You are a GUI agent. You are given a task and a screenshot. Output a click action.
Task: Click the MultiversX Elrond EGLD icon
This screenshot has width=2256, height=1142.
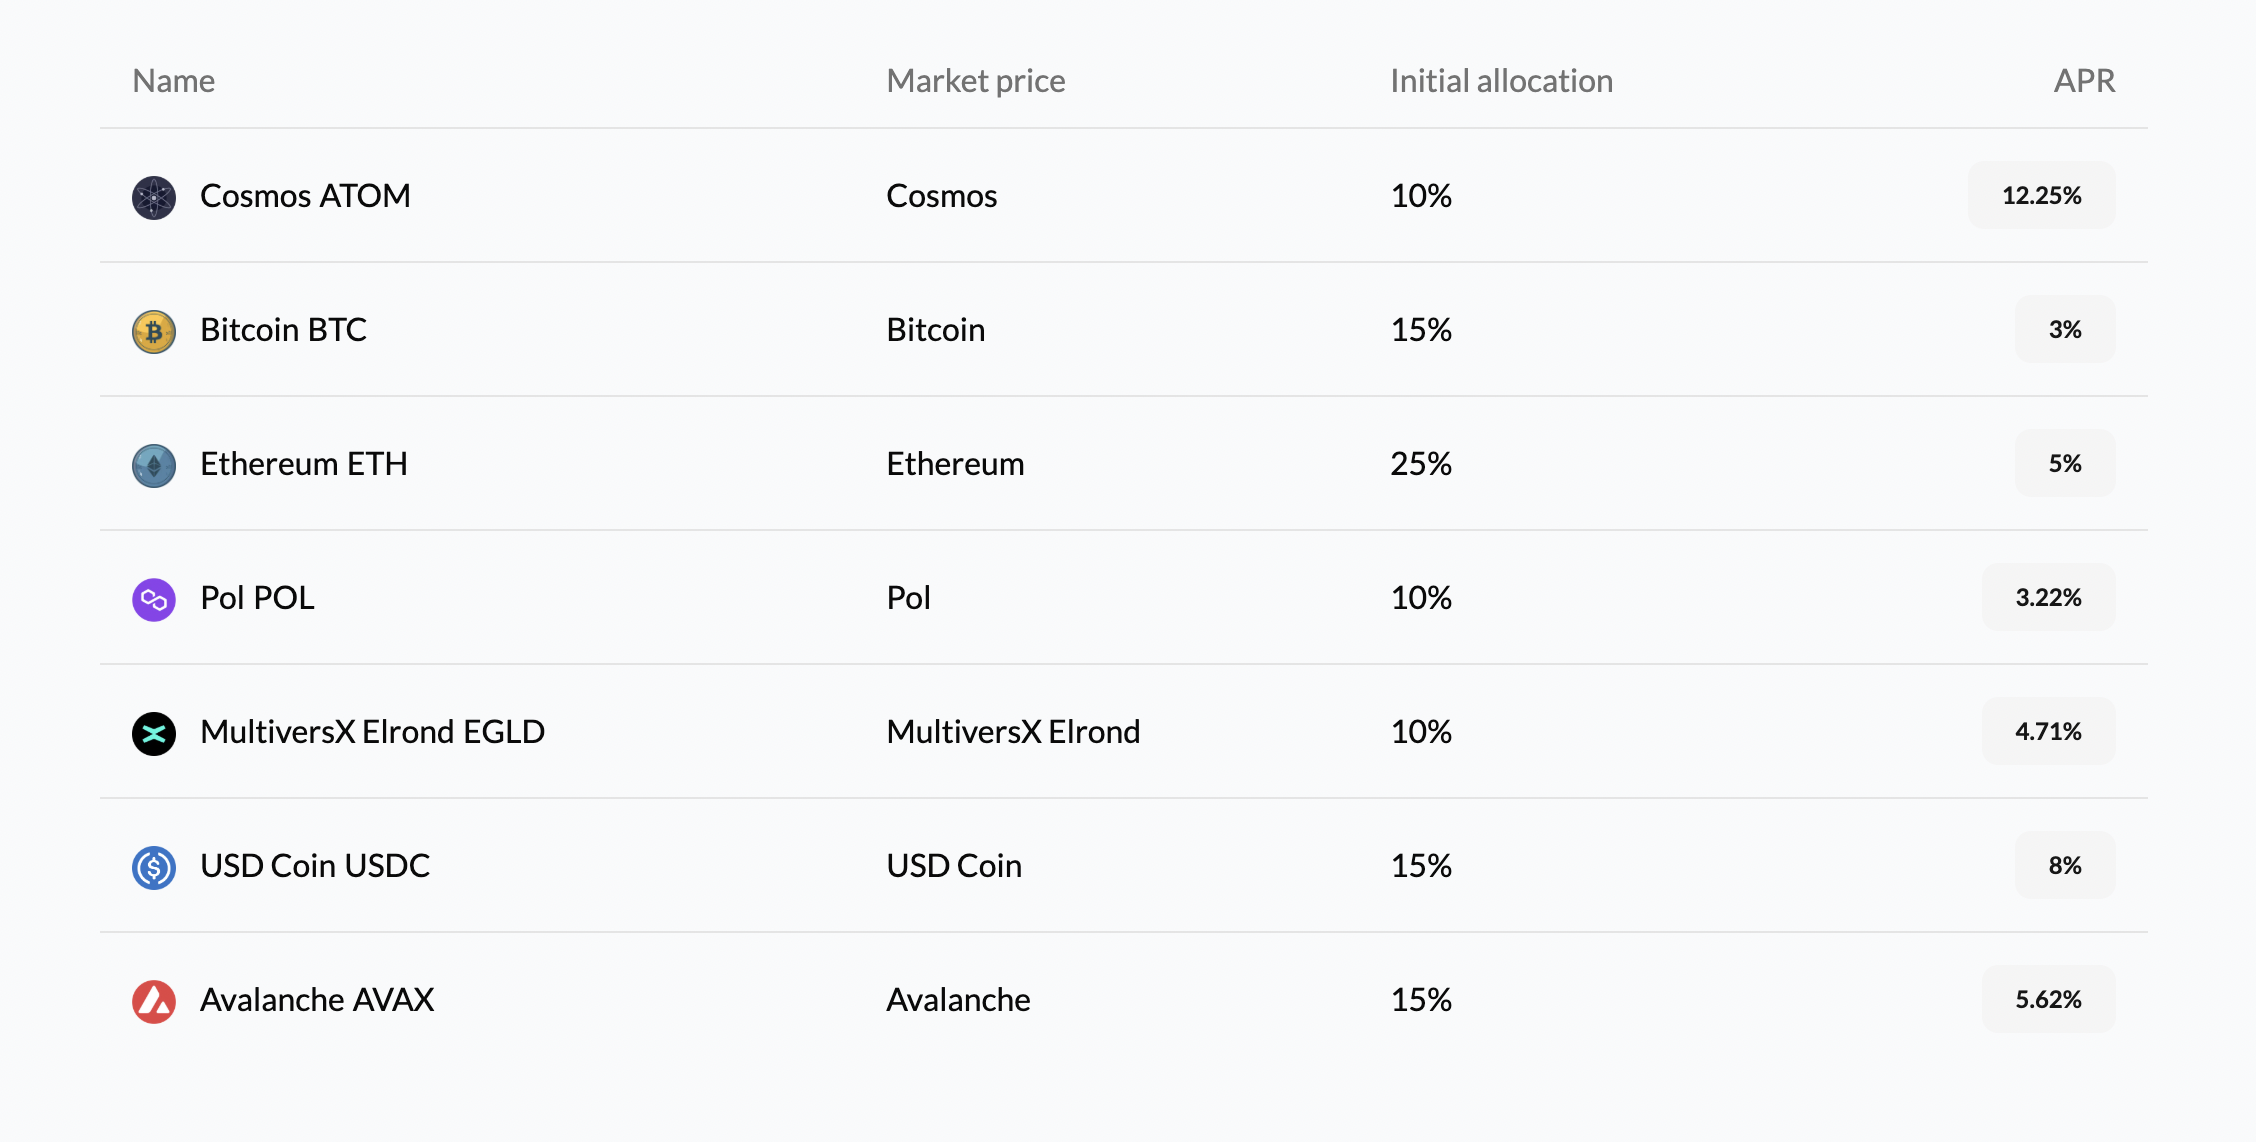[x=154, y=733]
